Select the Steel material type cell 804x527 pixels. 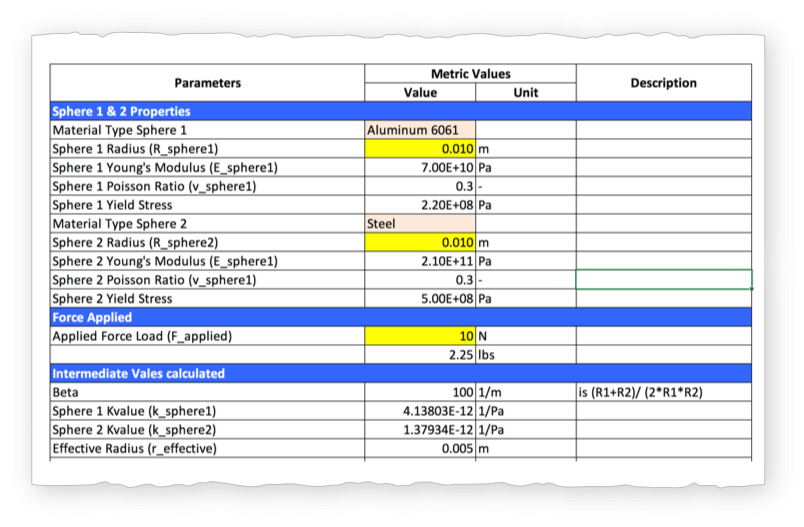point(420,224)
